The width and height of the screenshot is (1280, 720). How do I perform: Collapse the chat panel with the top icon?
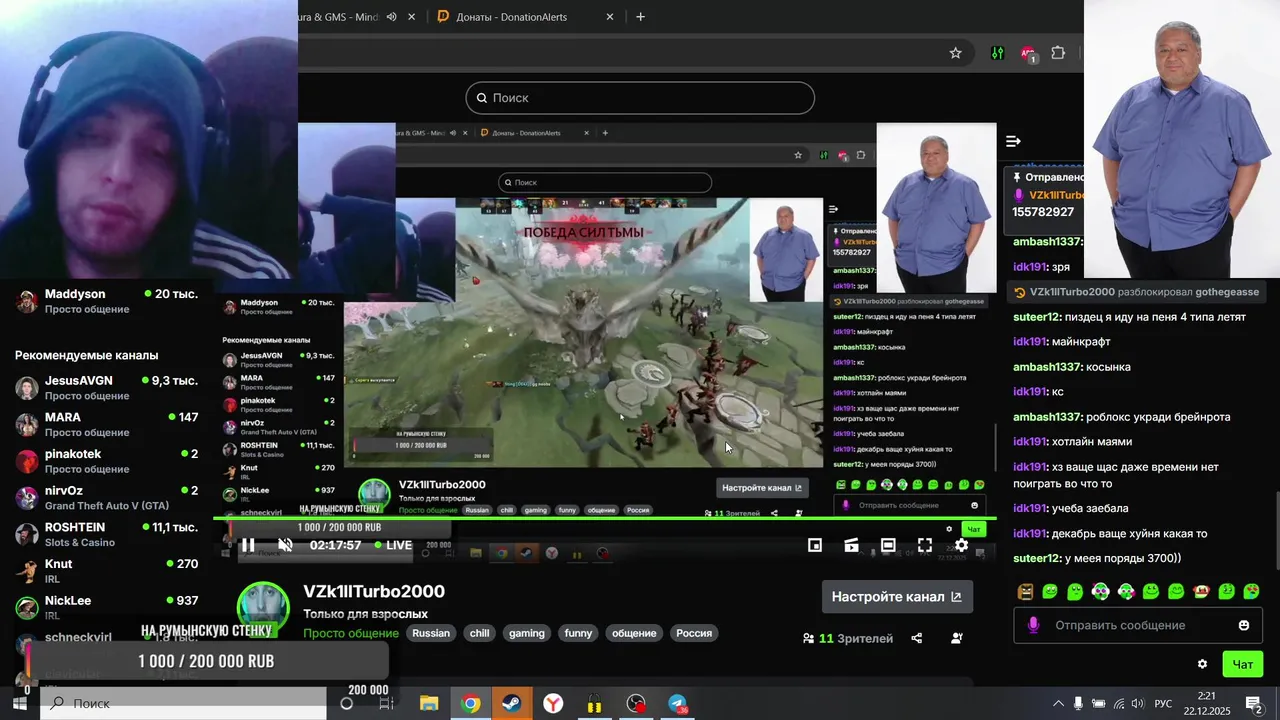click(1013, 141)
